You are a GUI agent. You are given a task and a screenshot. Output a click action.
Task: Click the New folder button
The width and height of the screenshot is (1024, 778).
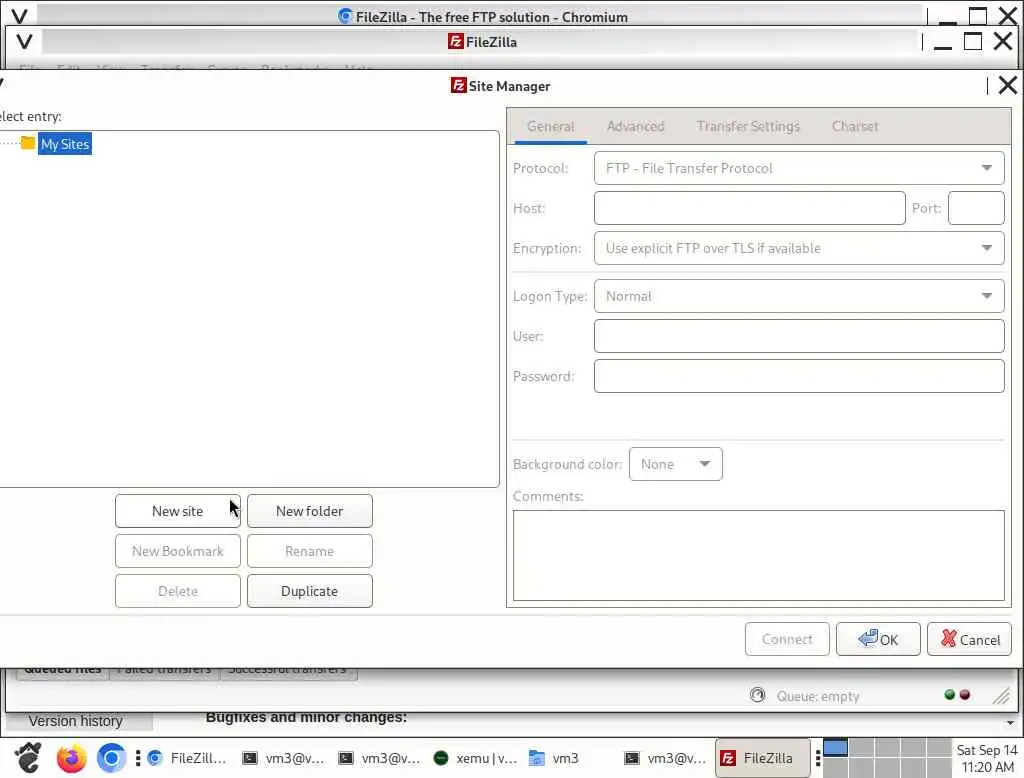(310, 511)
